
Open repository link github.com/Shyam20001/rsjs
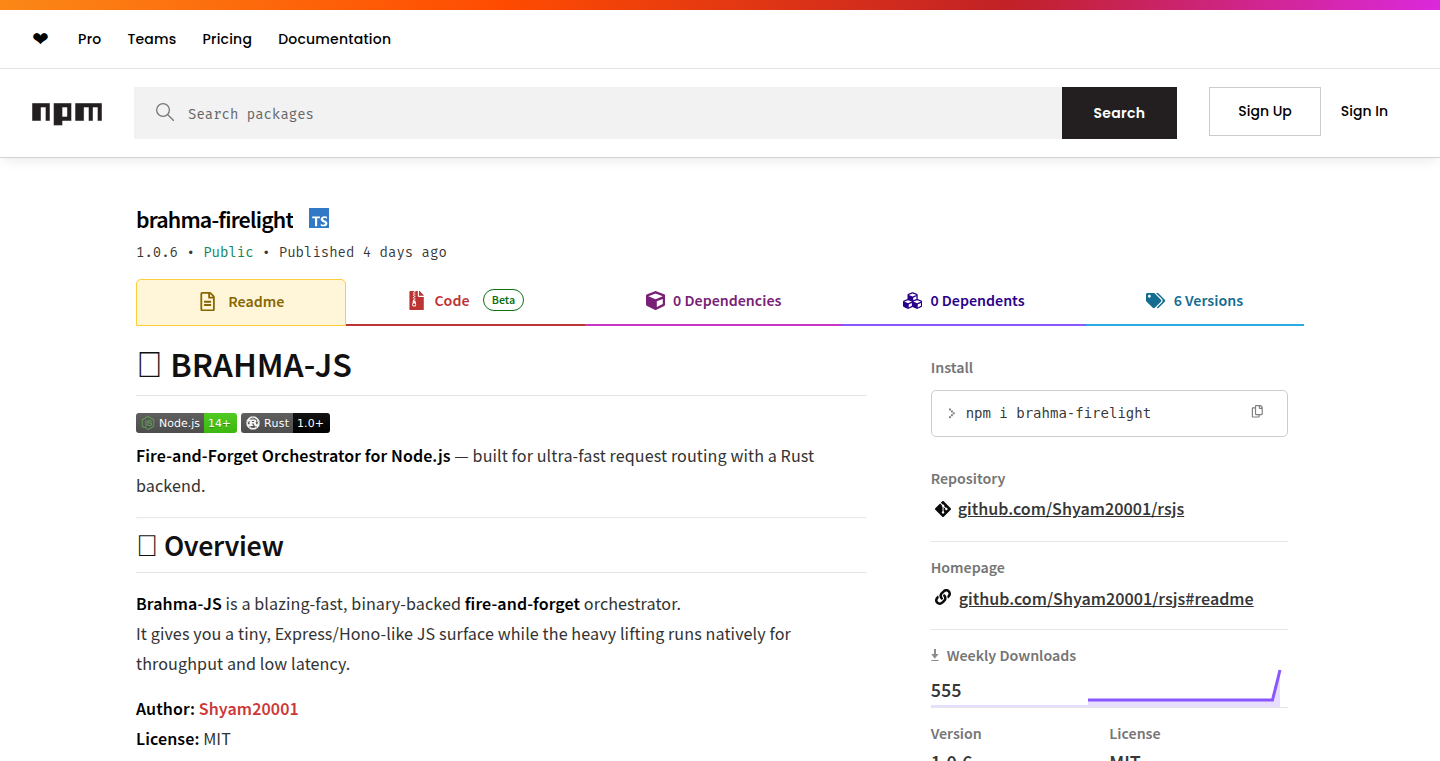pyautogui.click(x=1071, y=509)
